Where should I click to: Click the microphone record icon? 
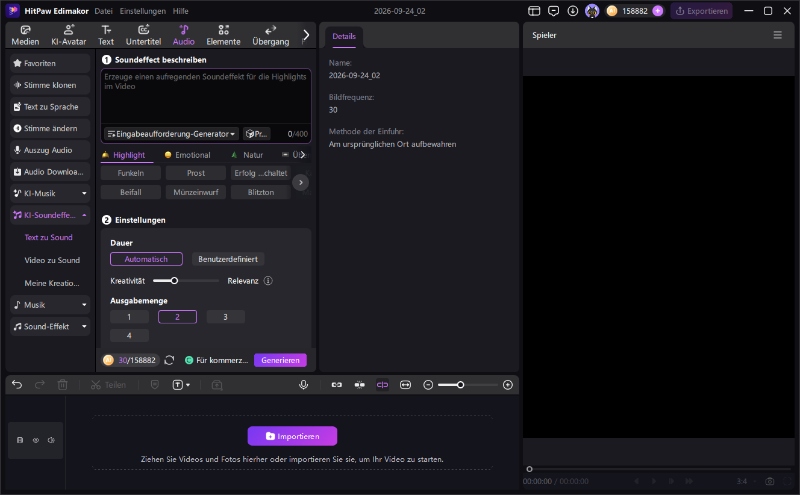pos(304,385)
